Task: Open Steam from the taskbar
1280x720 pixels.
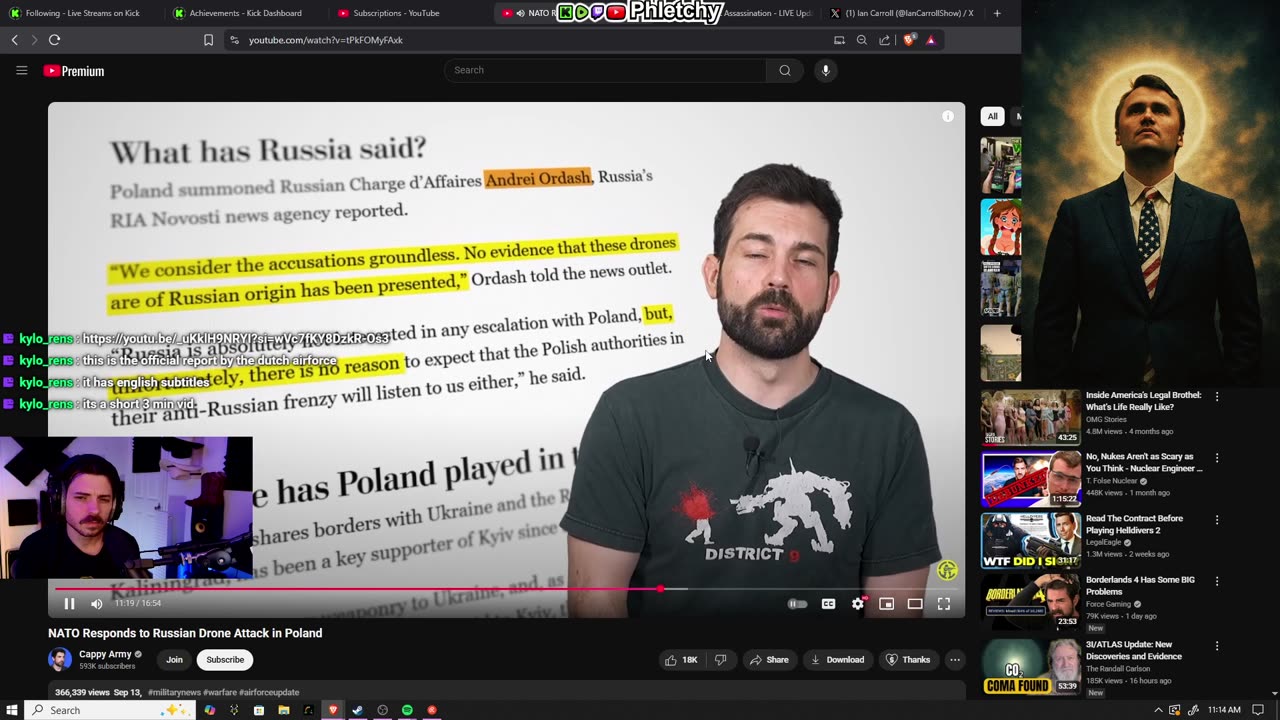Action: pos(357,710)
